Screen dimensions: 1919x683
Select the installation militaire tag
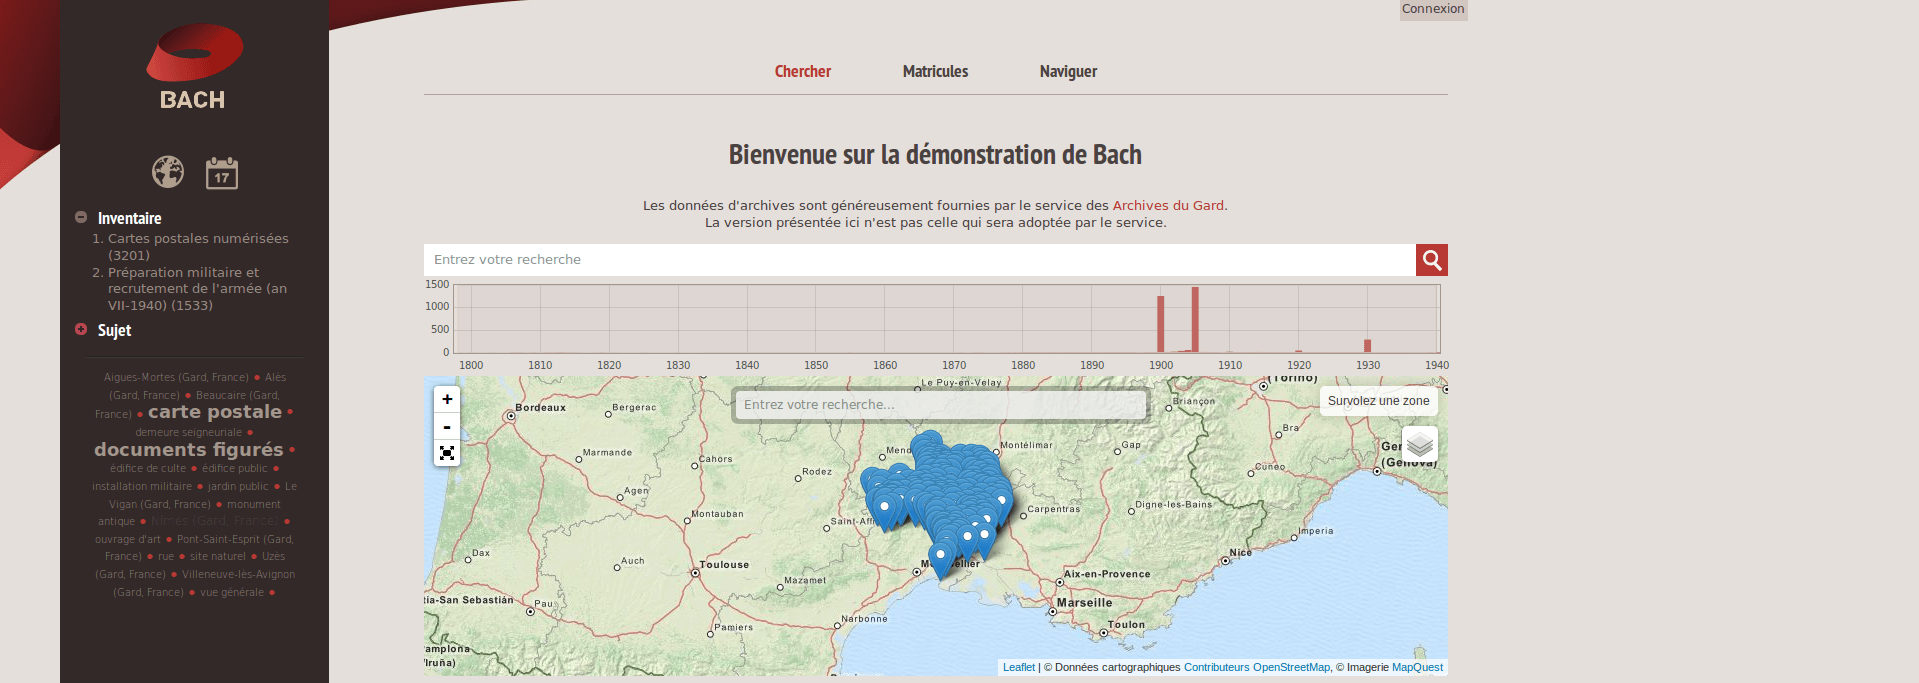142,487
